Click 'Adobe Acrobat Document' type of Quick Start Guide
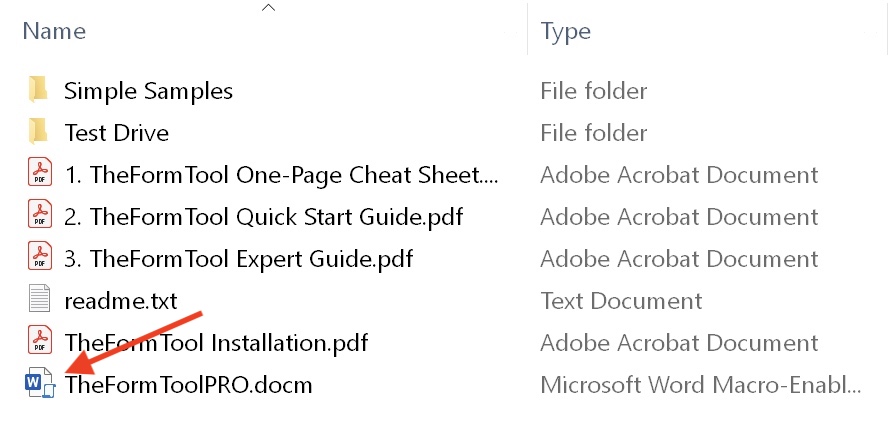The height and width of the screenshot is (430, 896). coord(679,217)
